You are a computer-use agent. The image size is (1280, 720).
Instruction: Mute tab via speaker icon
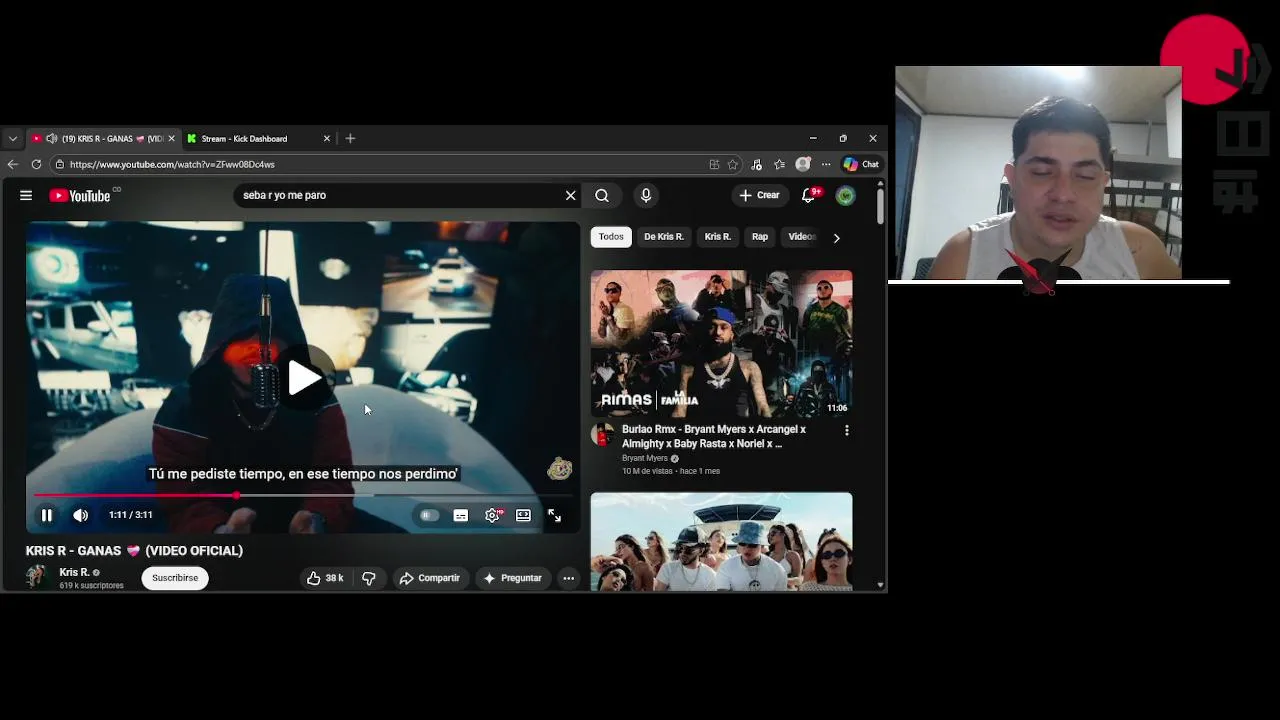(52, 139)
